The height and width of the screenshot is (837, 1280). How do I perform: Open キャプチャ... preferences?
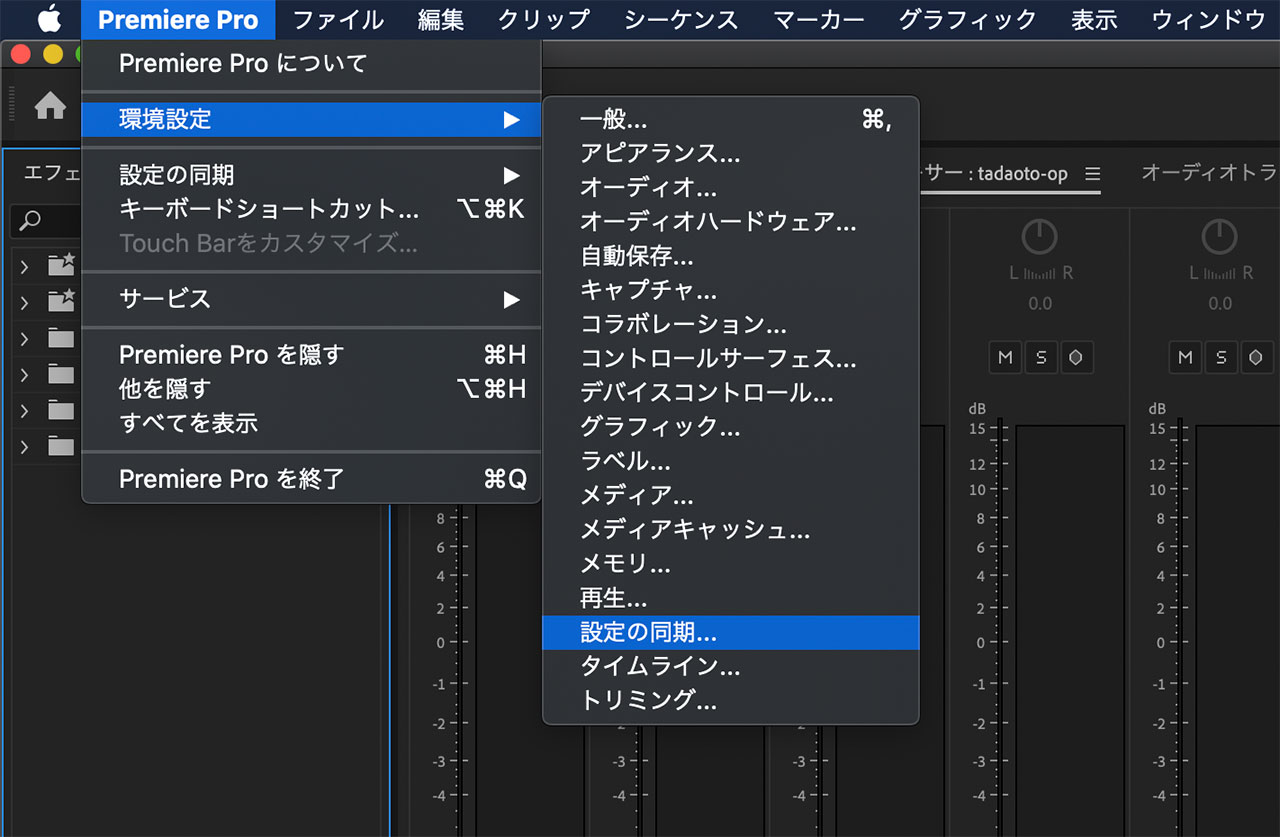click(x=730, y=291)
